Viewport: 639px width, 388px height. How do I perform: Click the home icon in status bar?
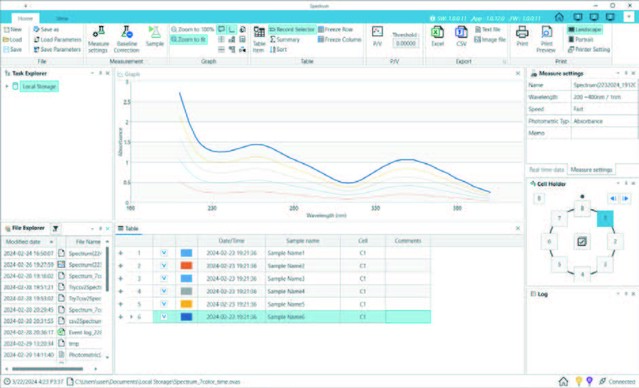563,381
